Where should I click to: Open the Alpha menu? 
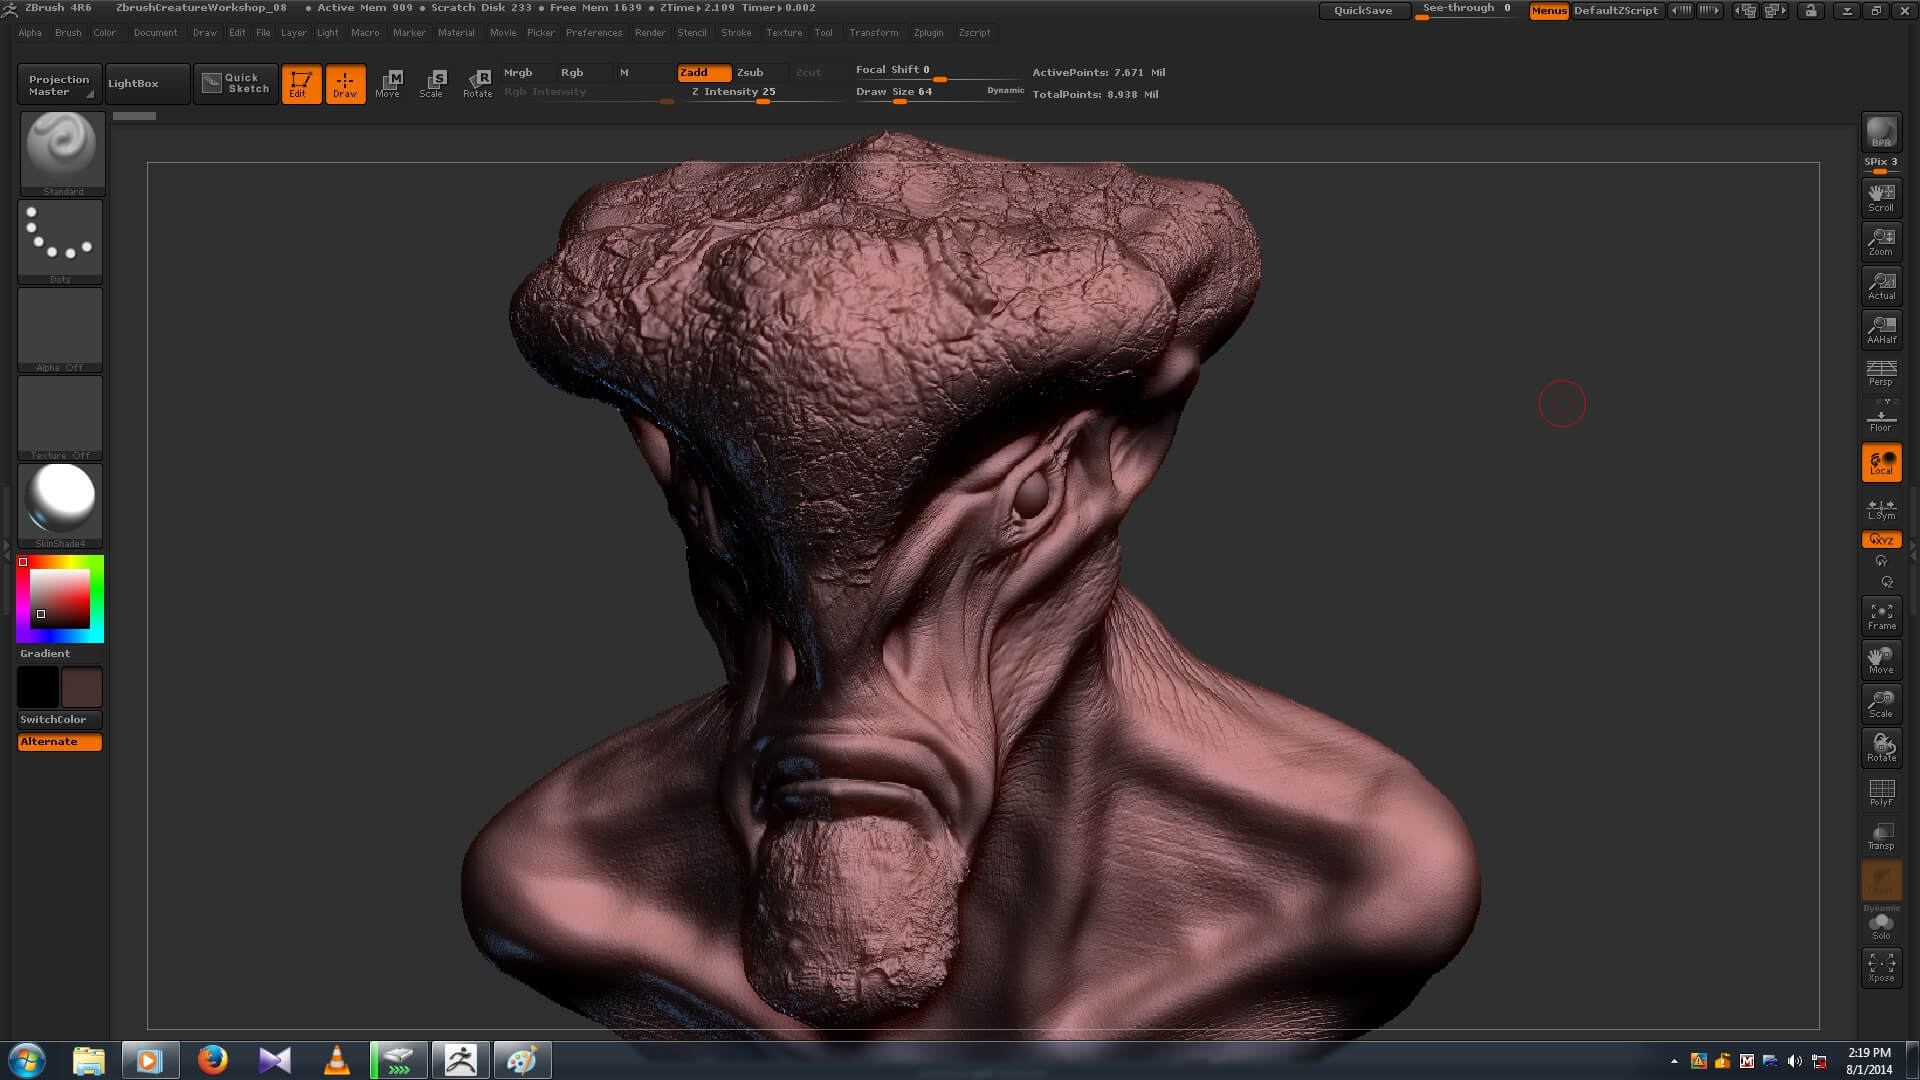(x=30, y=33)
